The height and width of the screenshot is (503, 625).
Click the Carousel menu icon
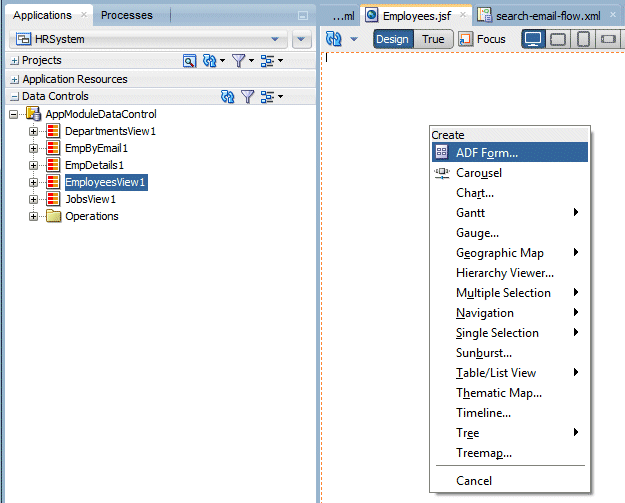(x=442, y=173)
